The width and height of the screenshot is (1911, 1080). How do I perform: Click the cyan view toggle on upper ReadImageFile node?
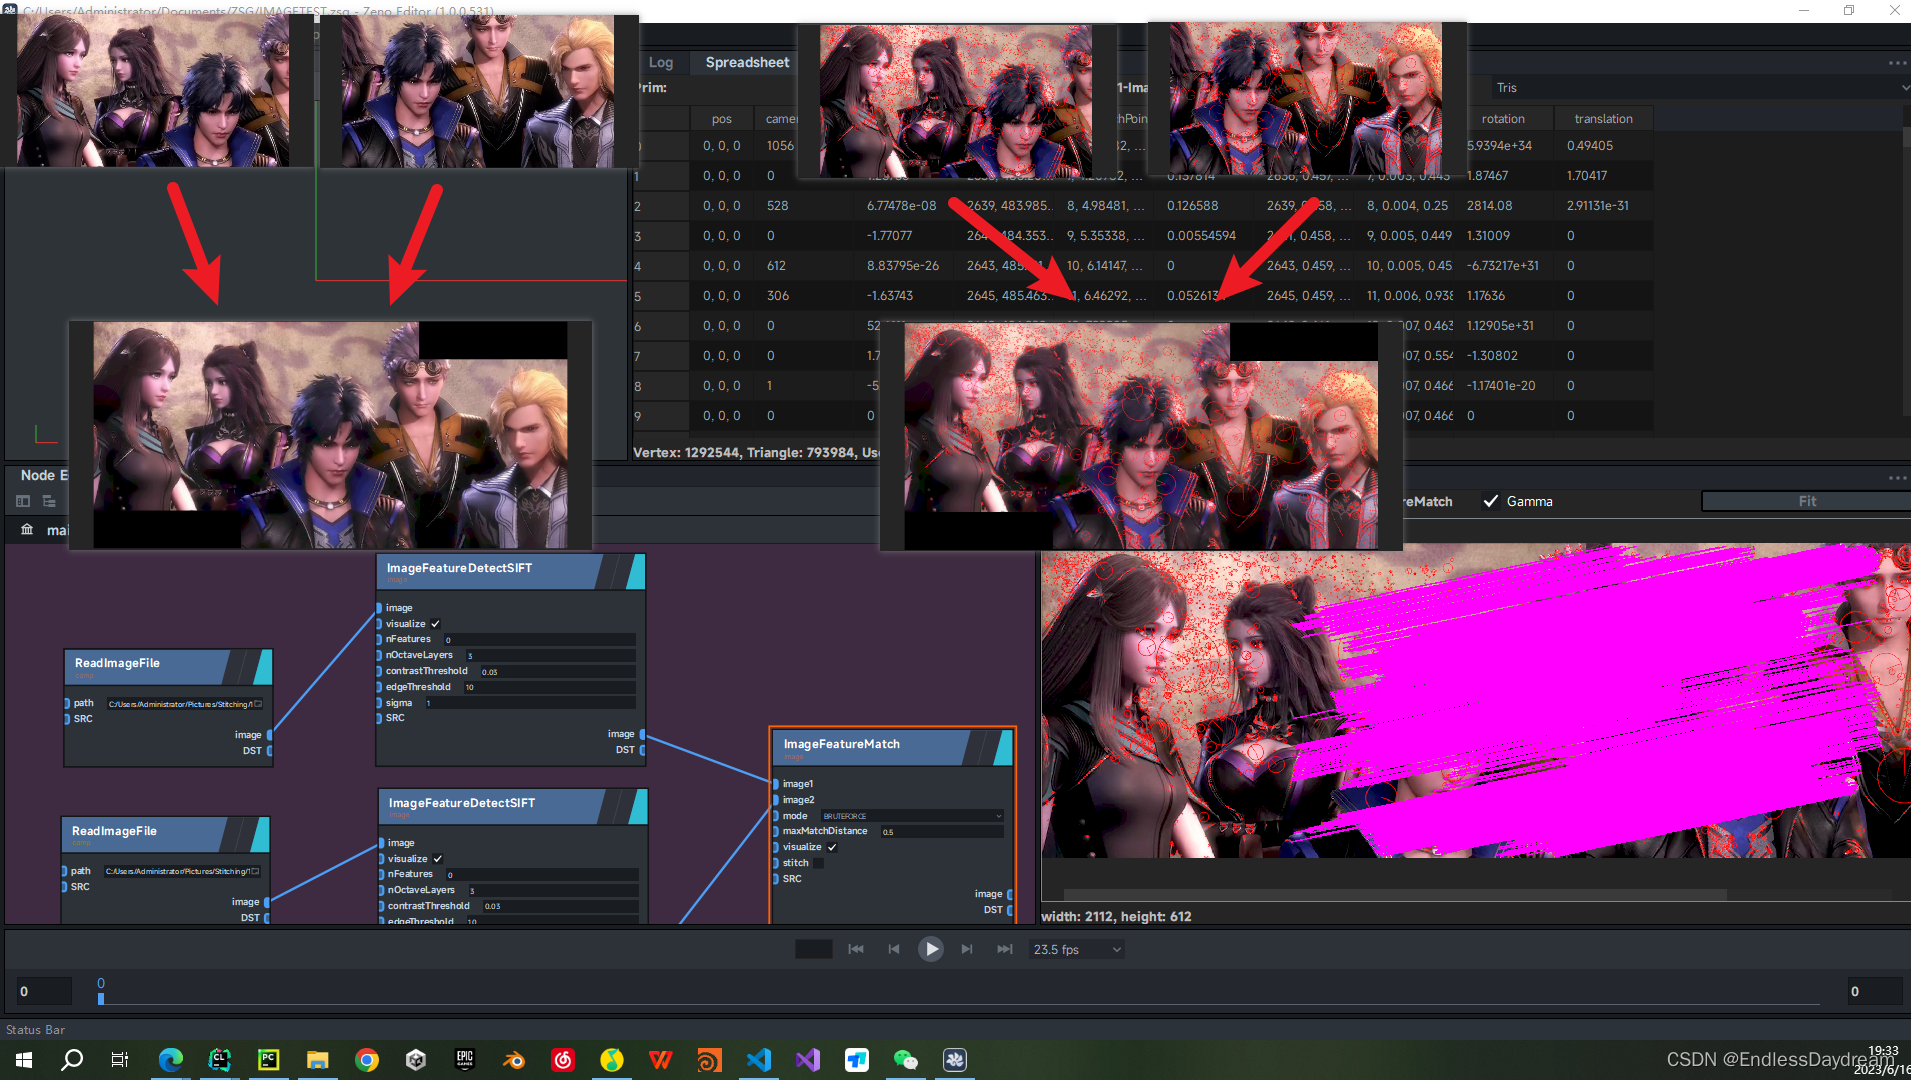coord(263,666)
